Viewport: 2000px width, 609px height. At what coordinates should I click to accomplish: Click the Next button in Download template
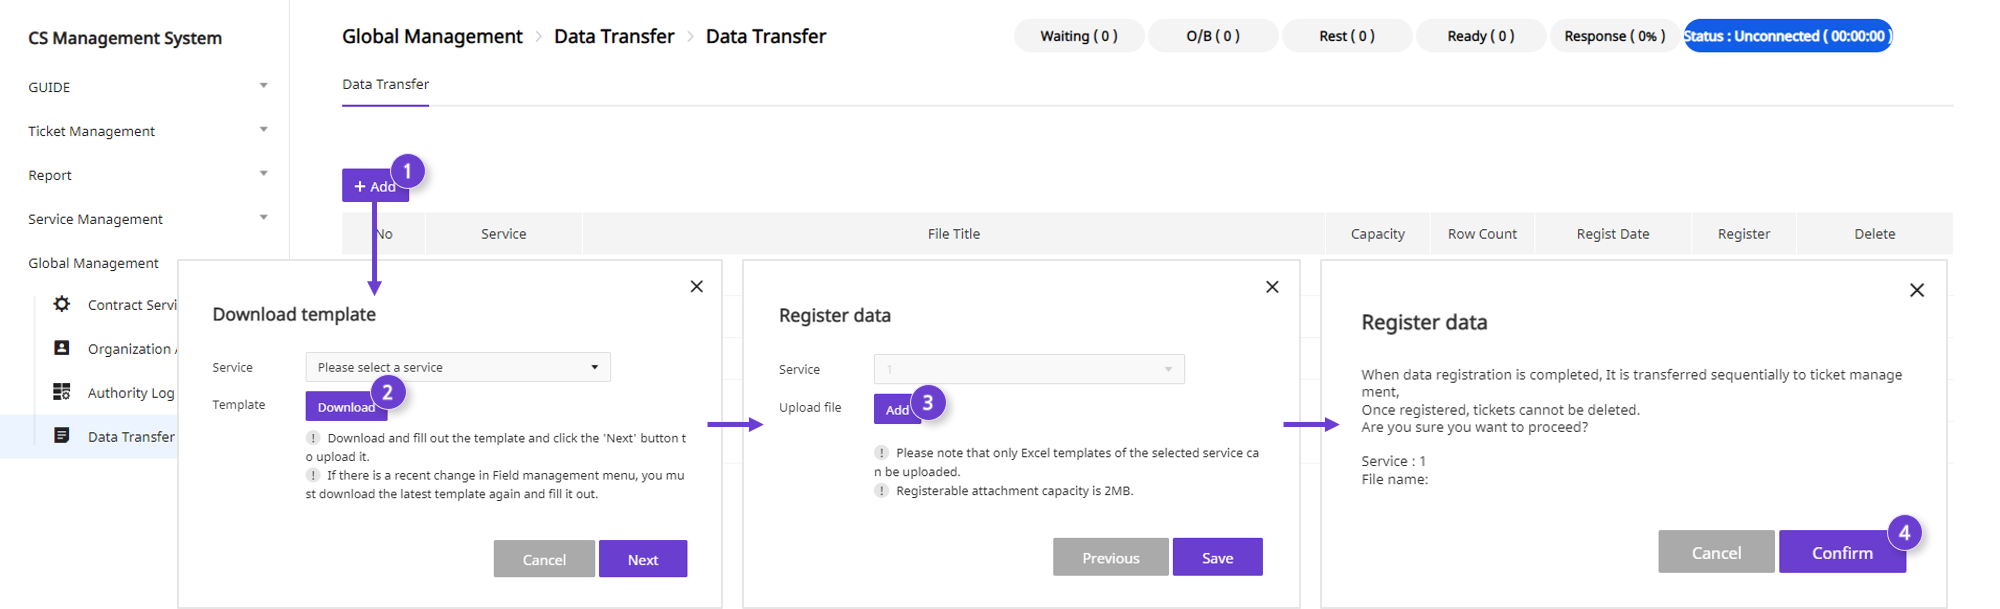pyautogui.click(x=643, y=560)
